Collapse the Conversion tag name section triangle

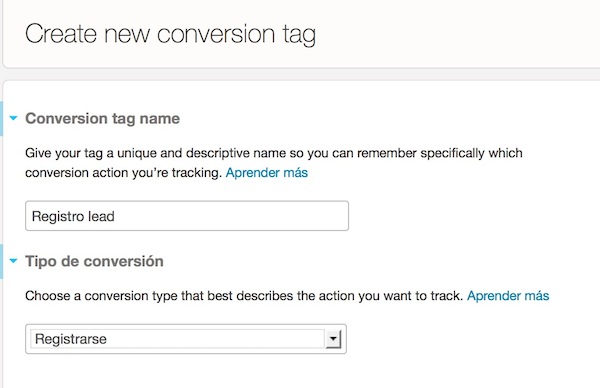click(13, 118)
